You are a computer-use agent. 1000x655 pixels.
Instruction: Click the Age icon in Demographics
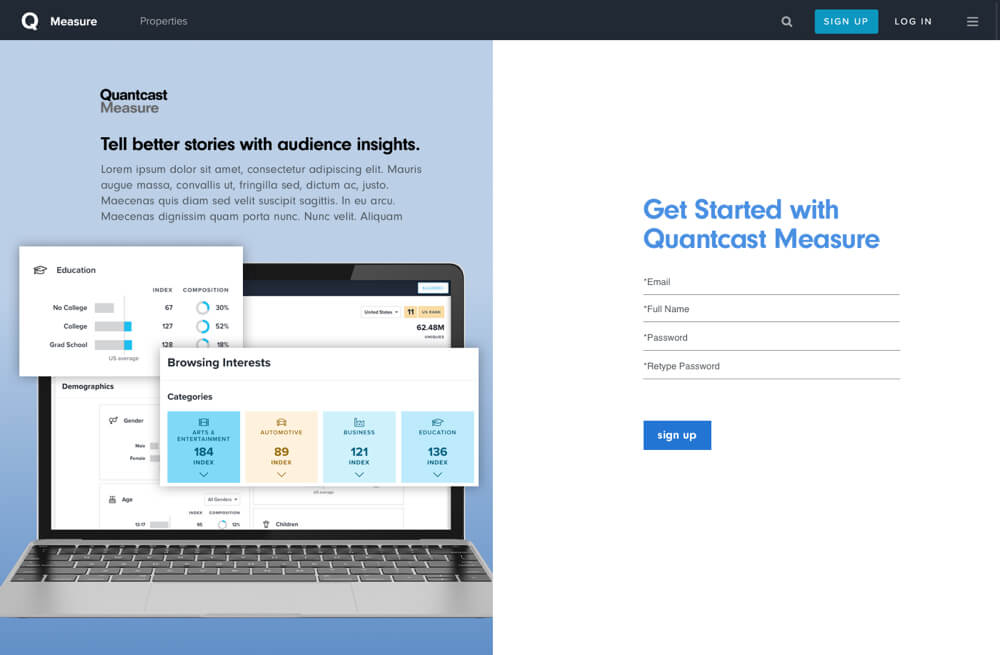(112, 499)
